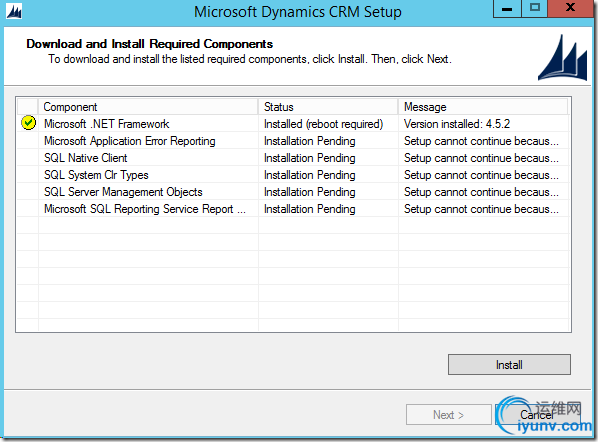
Task: Click the Dynamics CRM title bar icon
Action: click(x=14, y=11)
